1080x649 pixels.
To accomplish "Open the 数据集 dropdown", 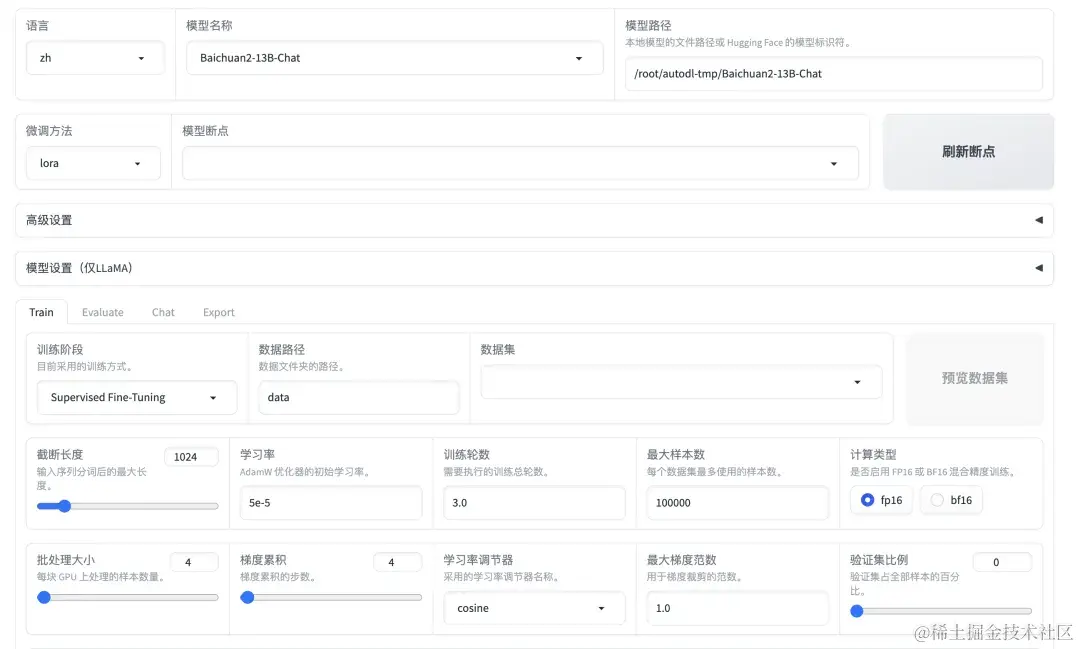I will point(681,382).
